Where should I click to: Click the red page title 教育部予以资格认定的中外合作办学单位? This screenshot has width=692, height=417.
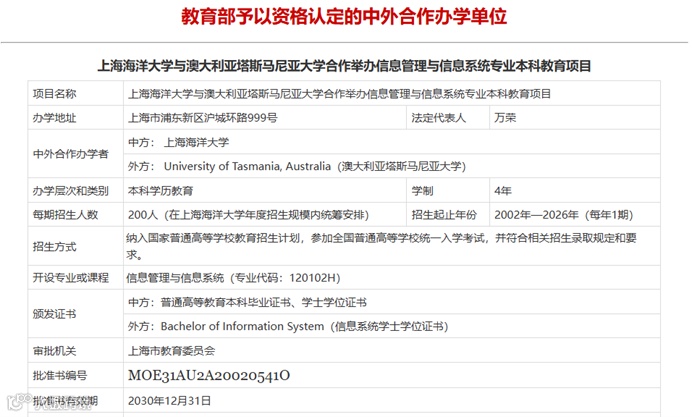pyautogui.click(x=344, y=17)
